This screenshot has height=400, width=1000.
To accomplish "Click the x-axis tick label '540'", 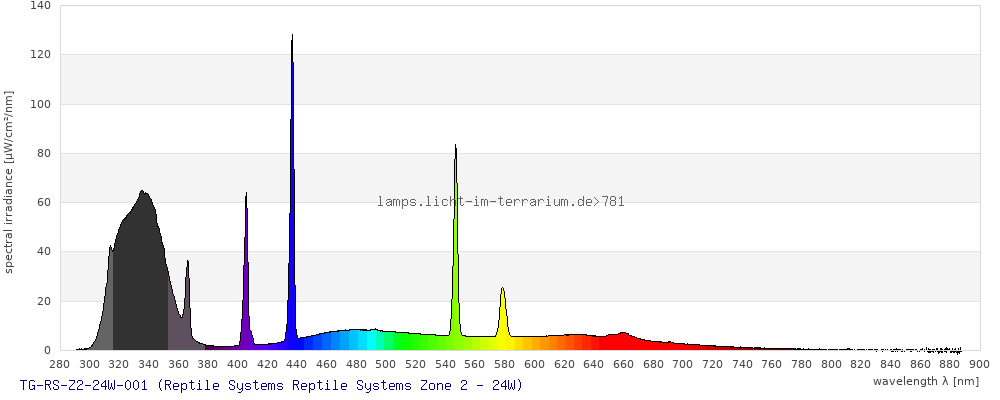I will (x=445, y=364).
